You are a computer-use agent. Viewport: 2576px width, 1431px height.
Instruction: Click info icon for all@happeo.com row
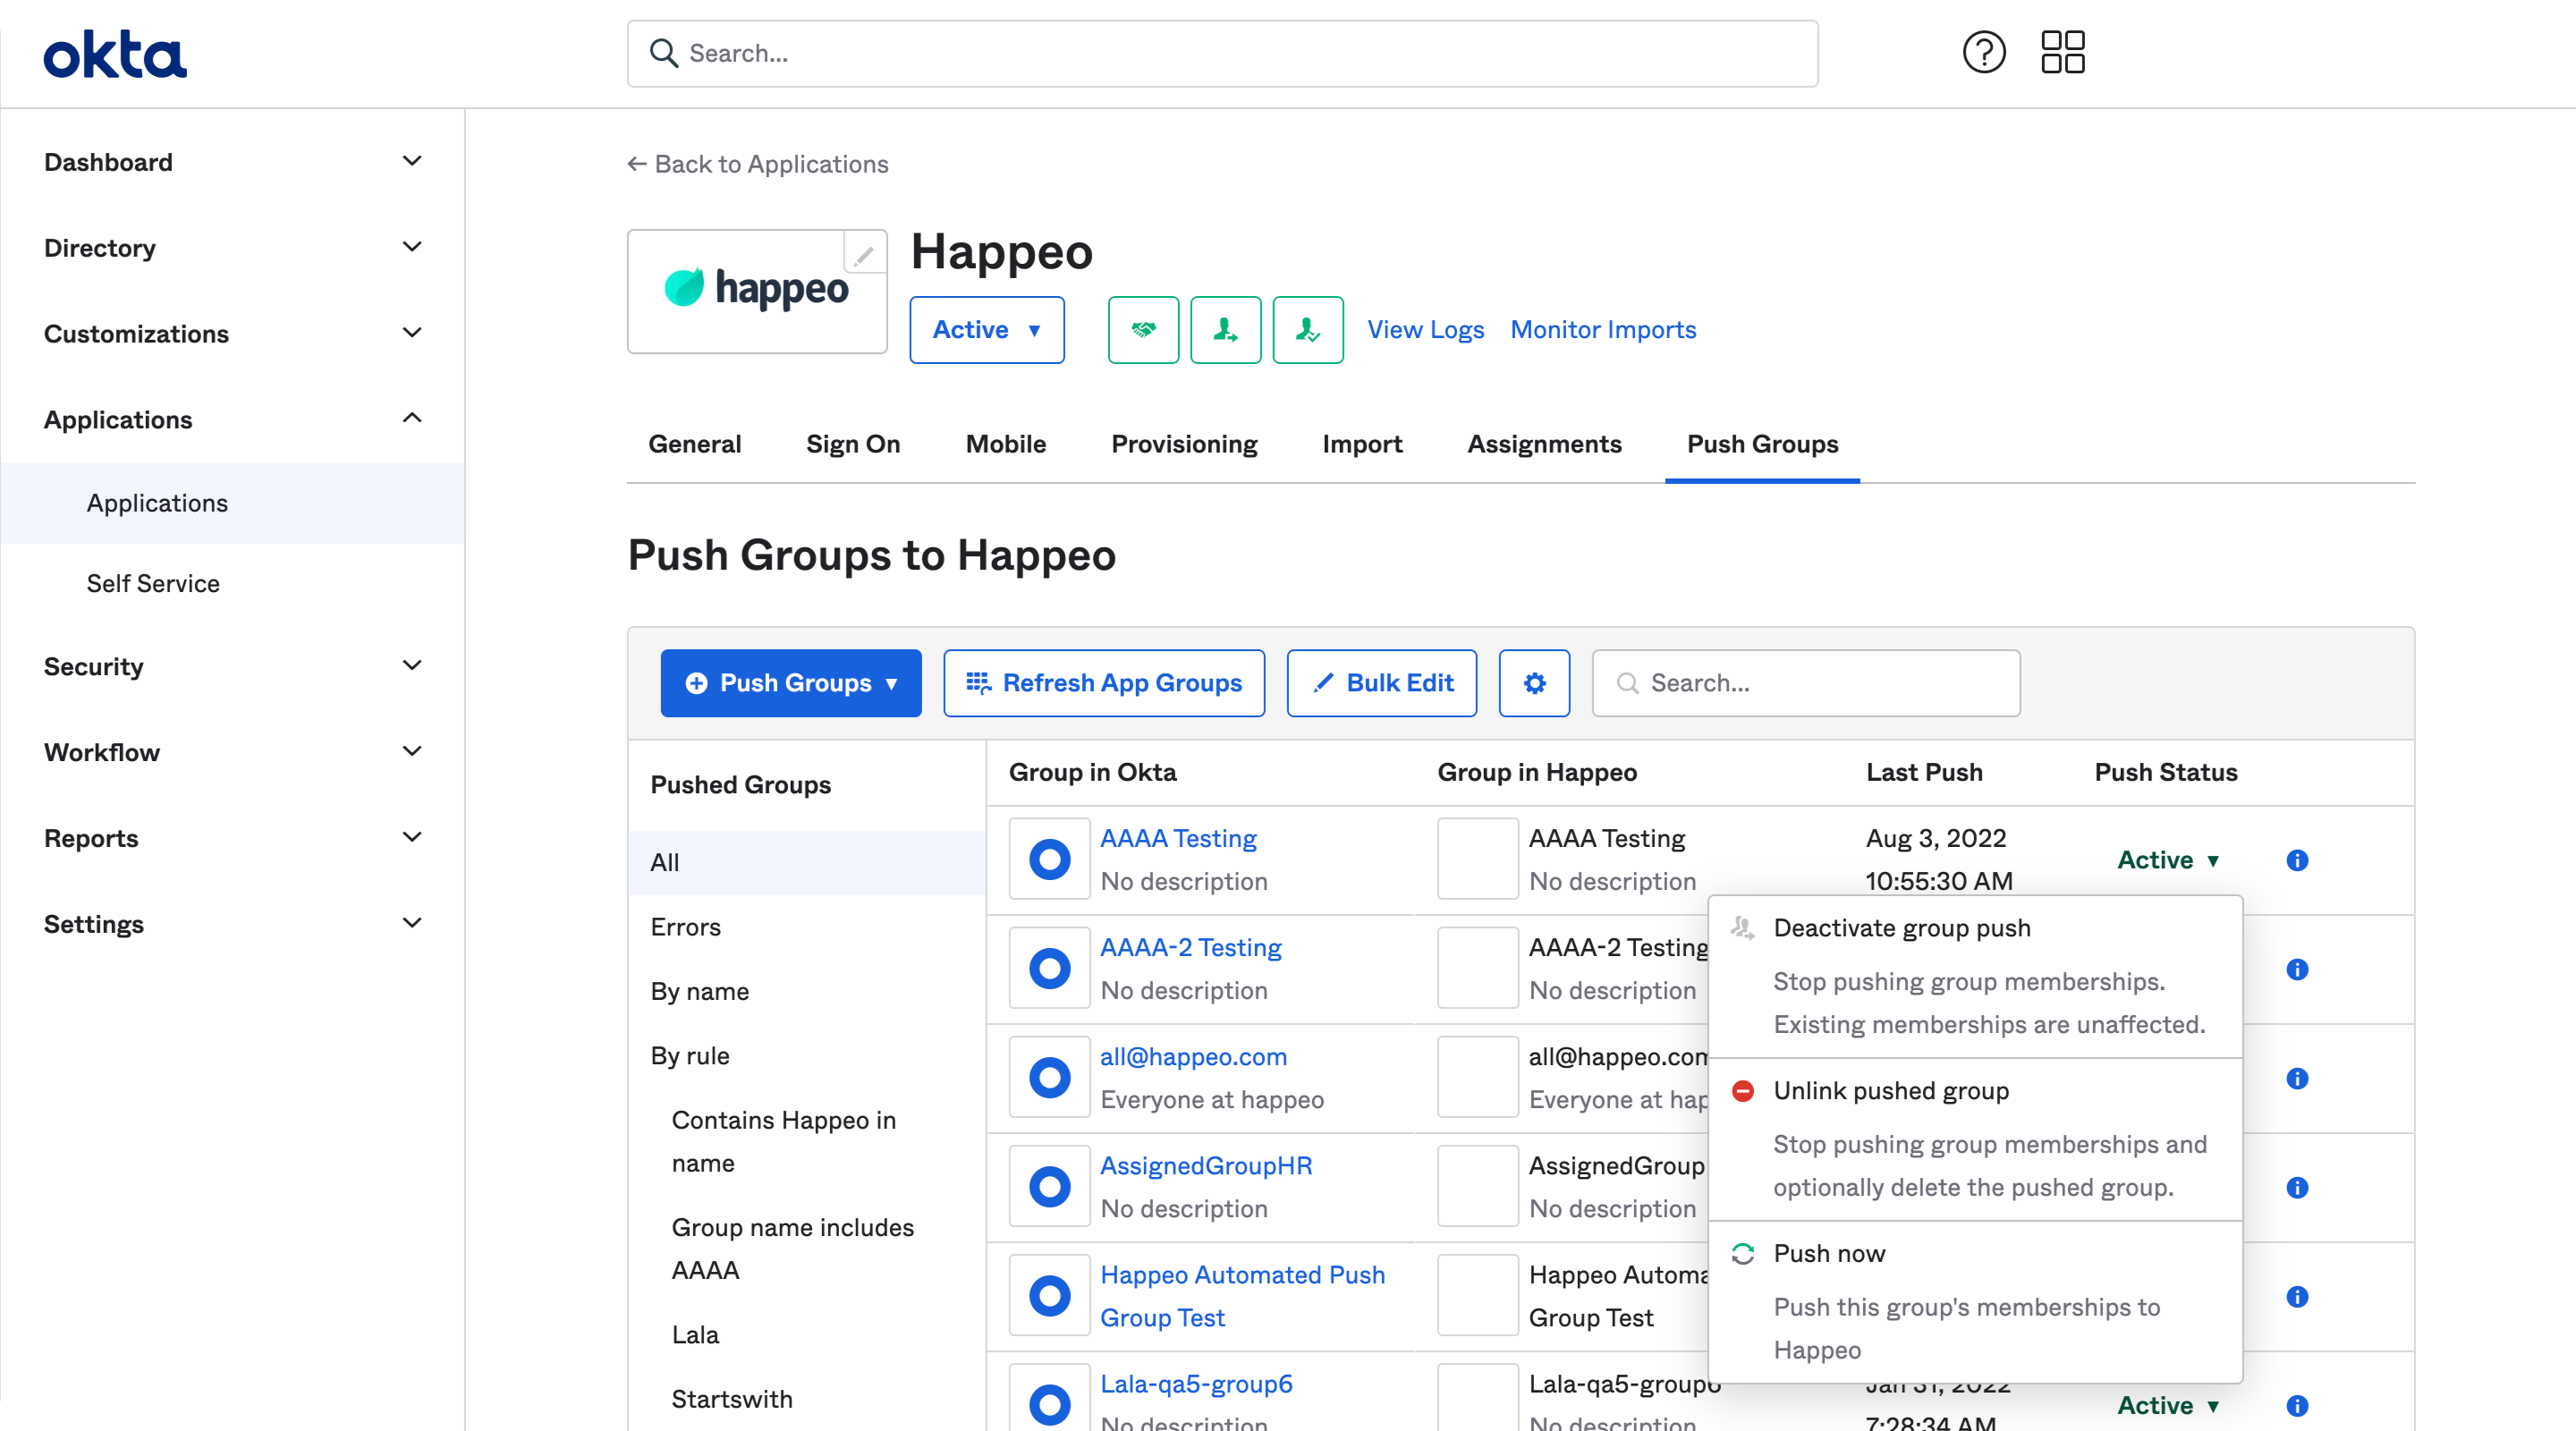pyautogui.click(x=2297, y=1078)
